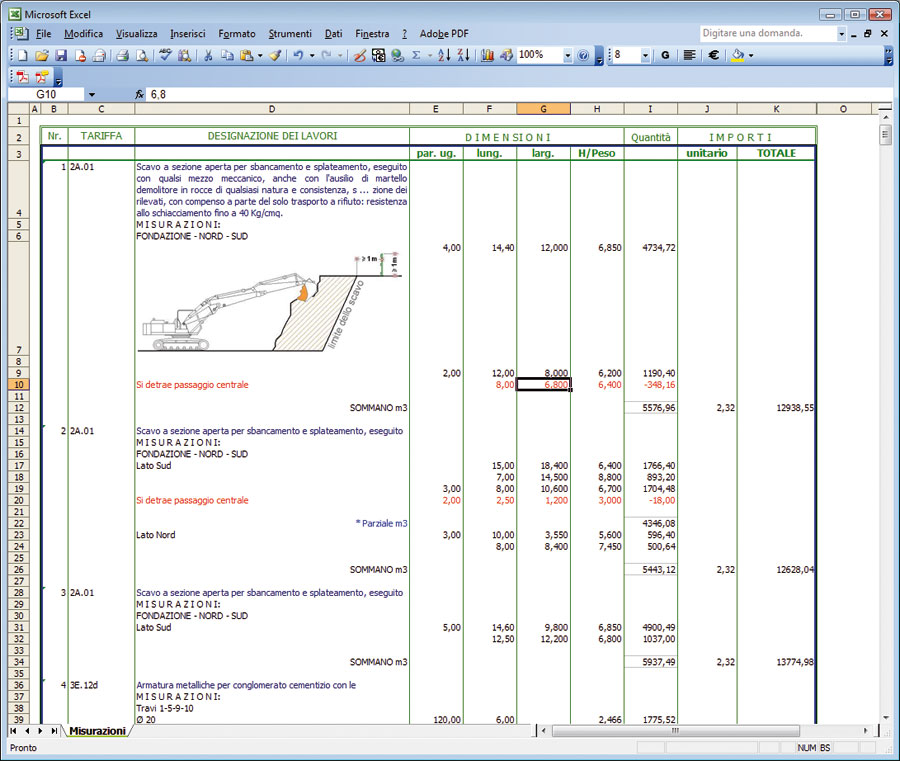The height and width of the screenshot is (761, 900).
Task: Go to the last sheet tab arrow
Action: tap(53, 731)
